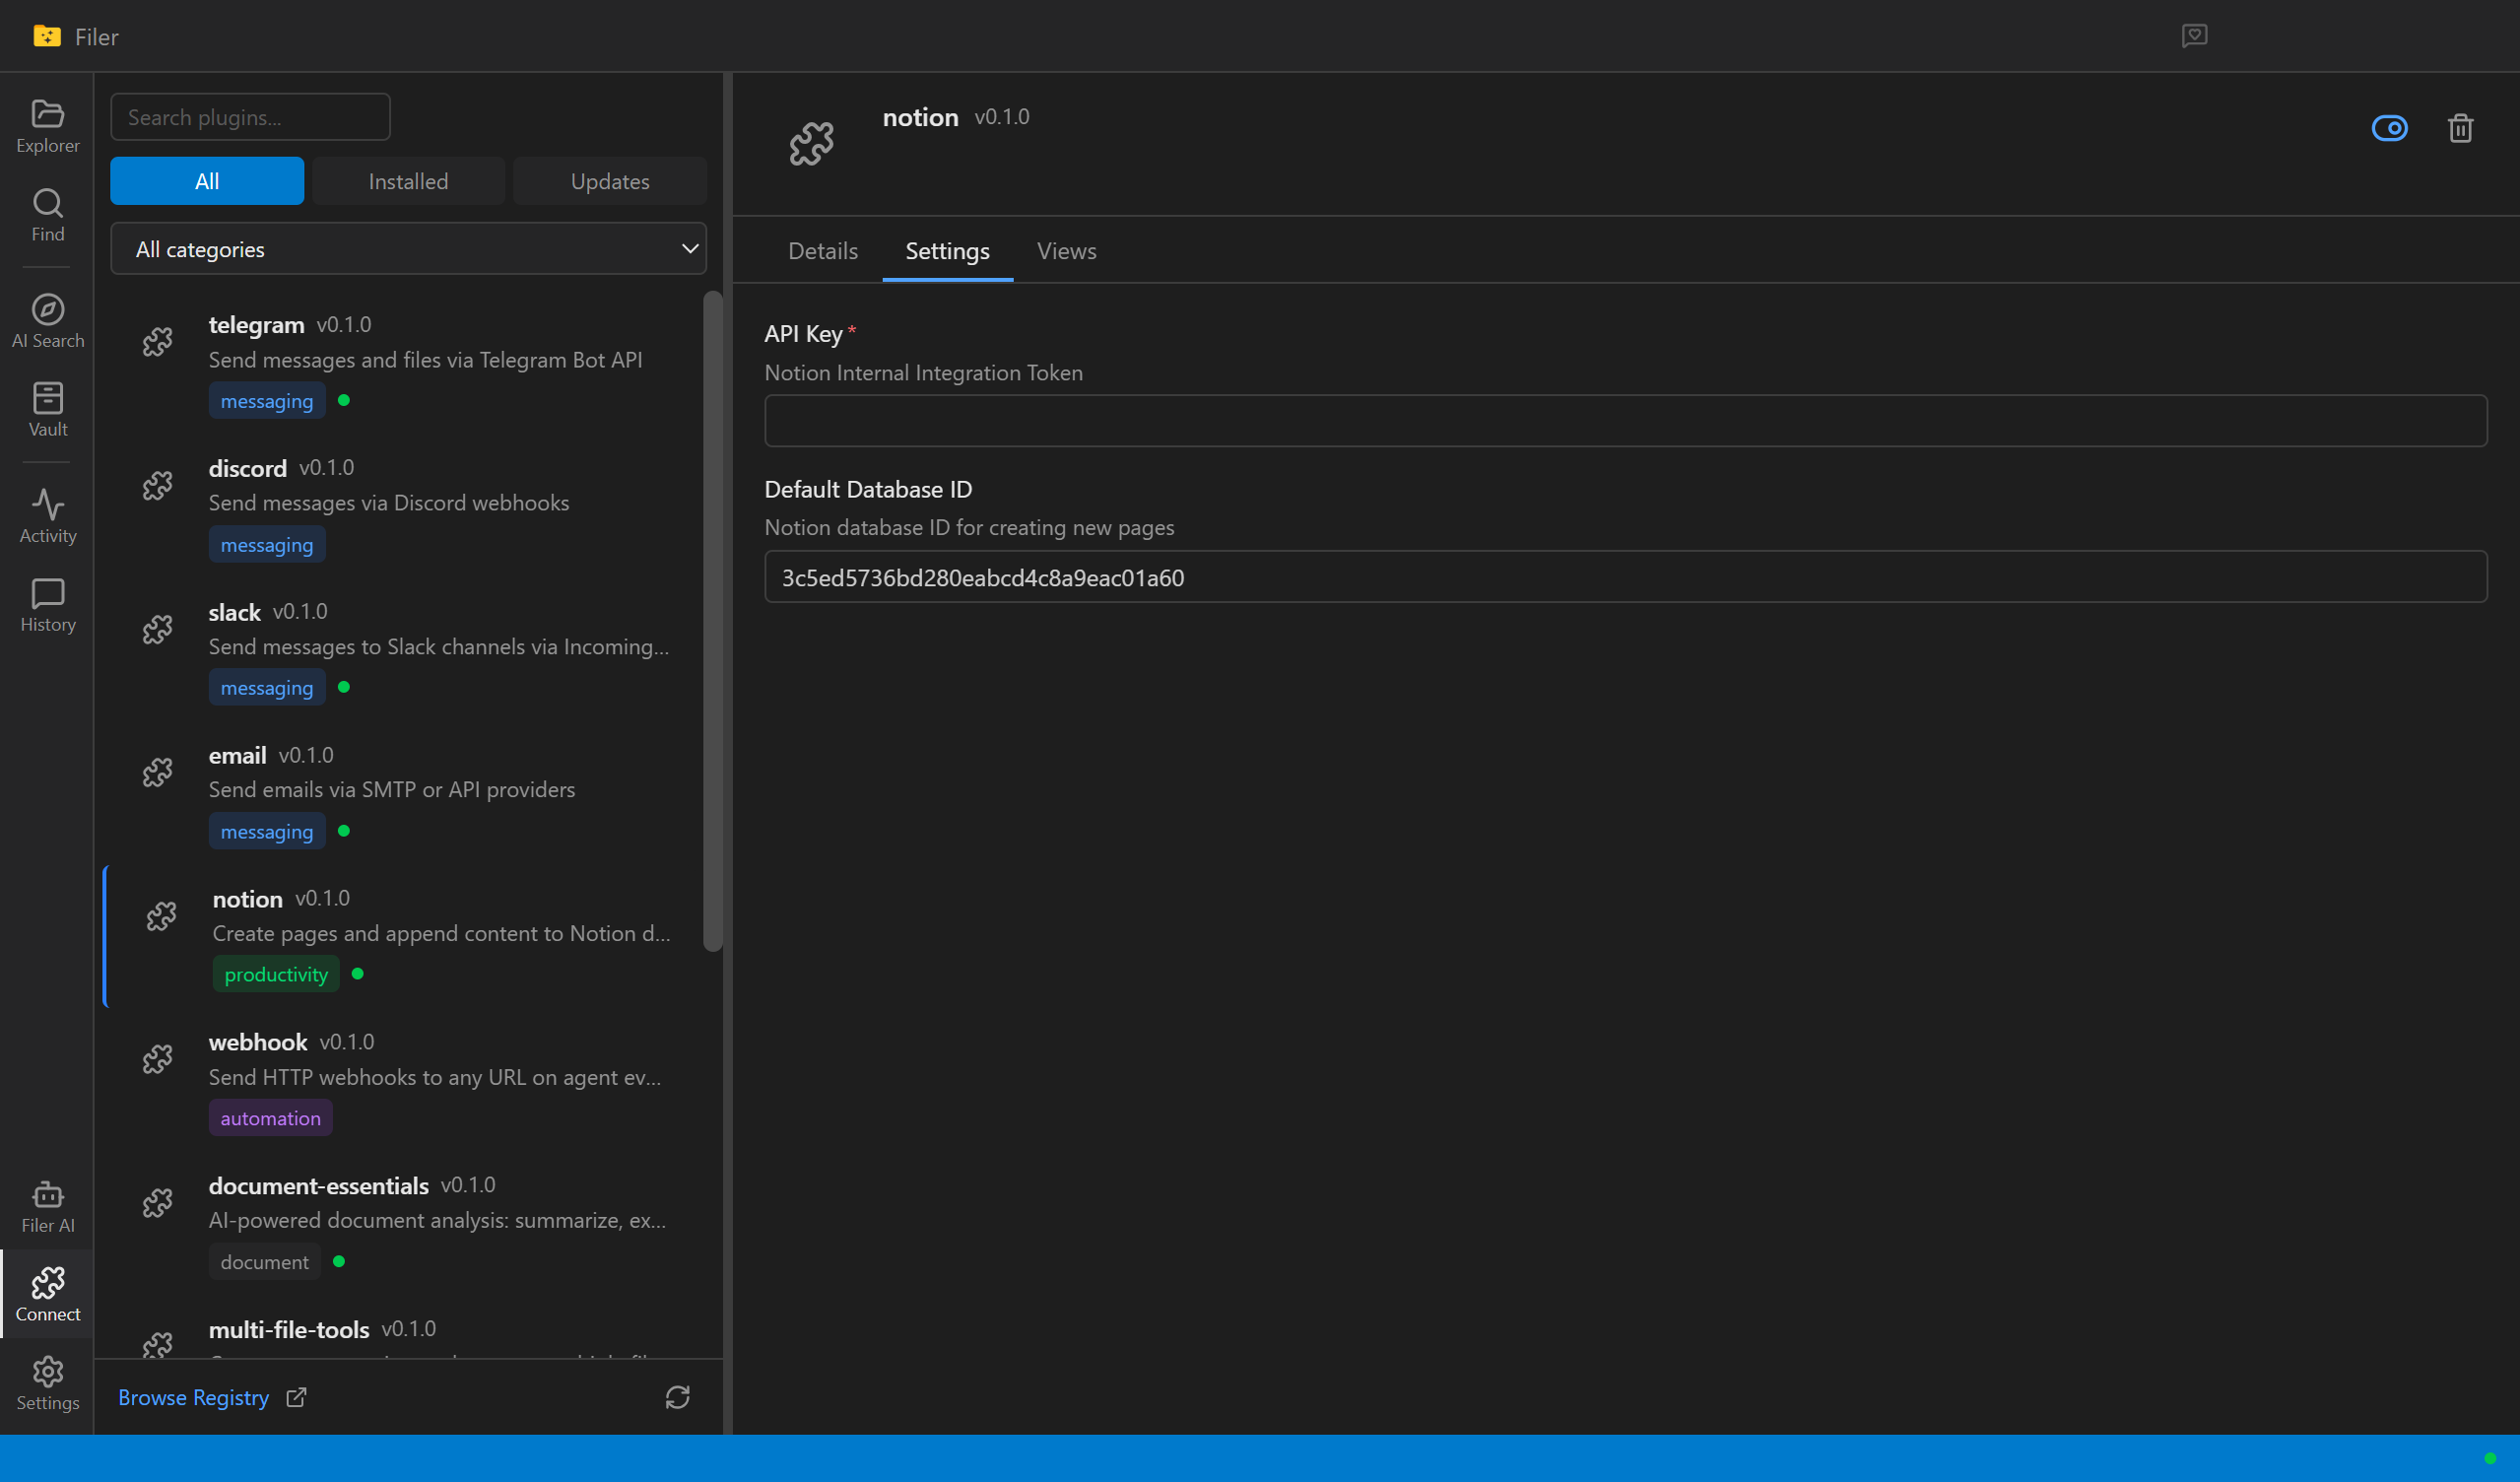Expand the All categories dropdown
The image size is (2520, 1482).
tap(408, 249)
